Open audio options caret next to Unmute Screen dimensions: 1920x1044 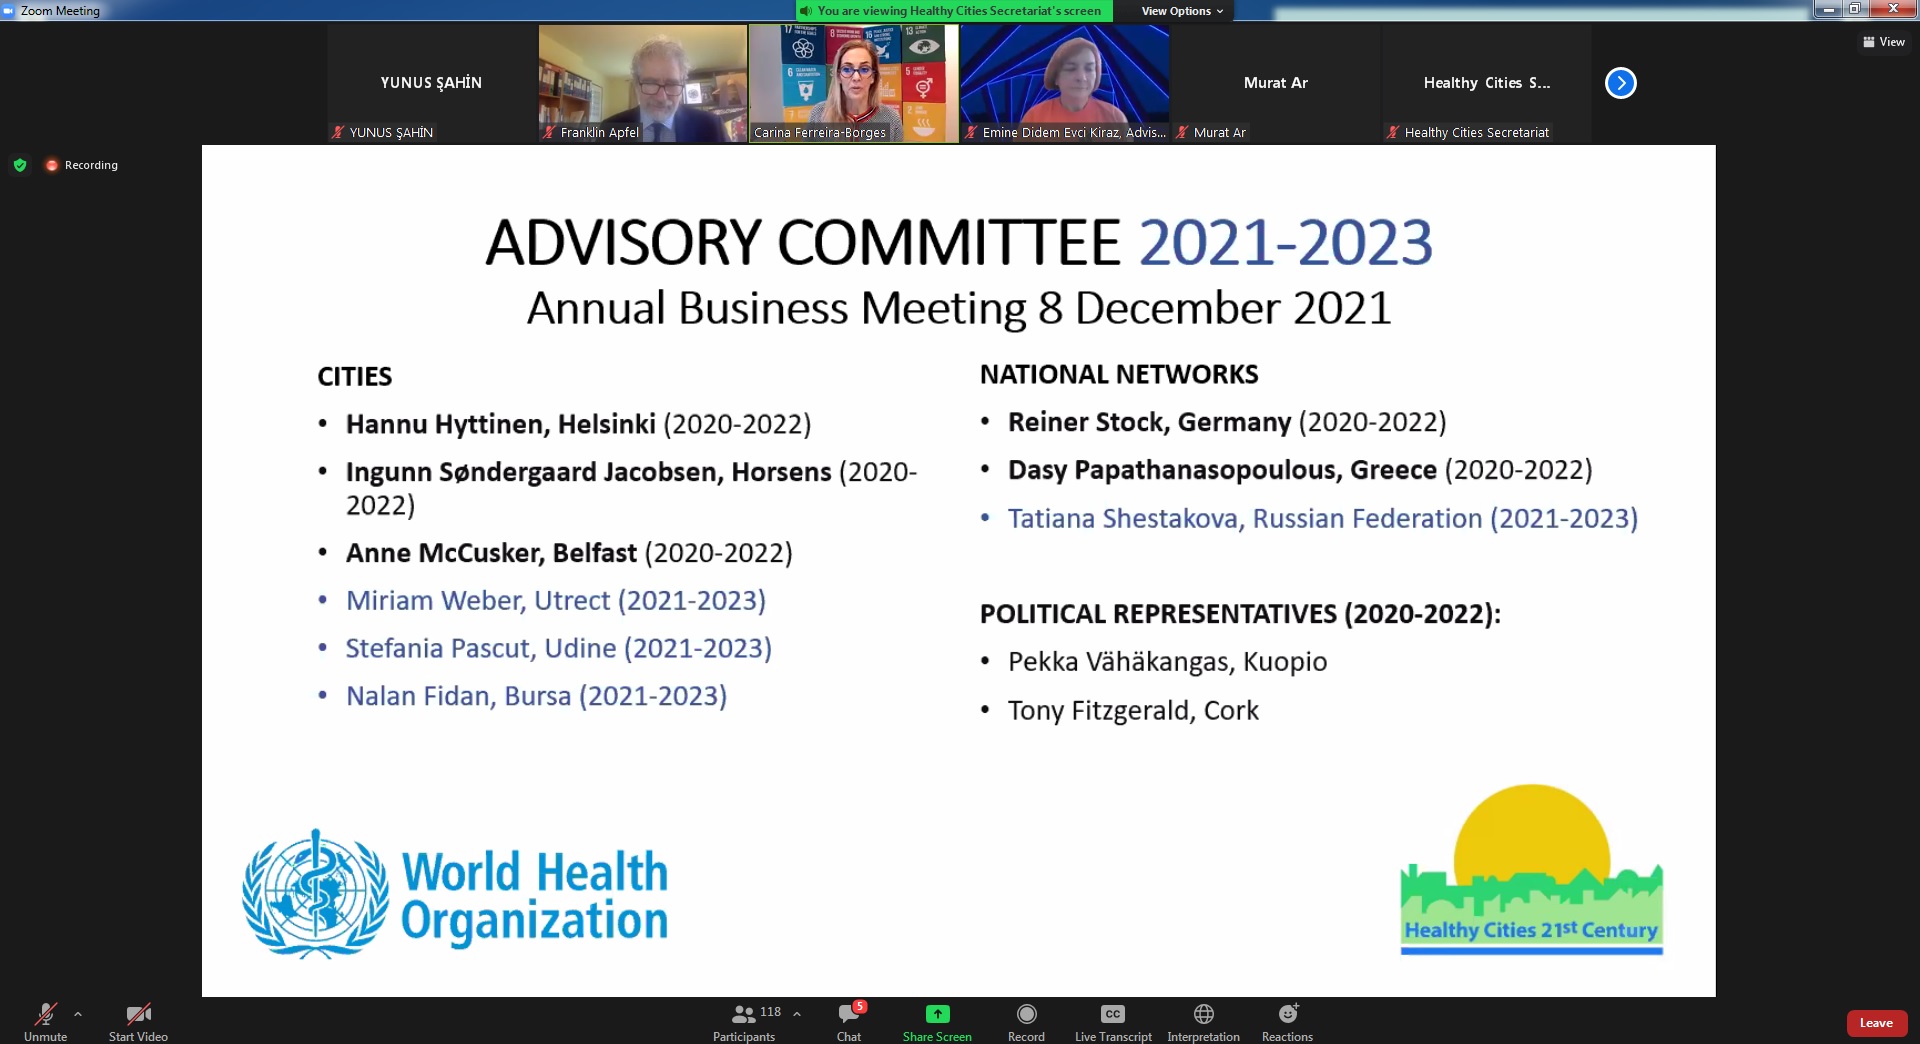pyautogui.click(x=78, y=1014)
